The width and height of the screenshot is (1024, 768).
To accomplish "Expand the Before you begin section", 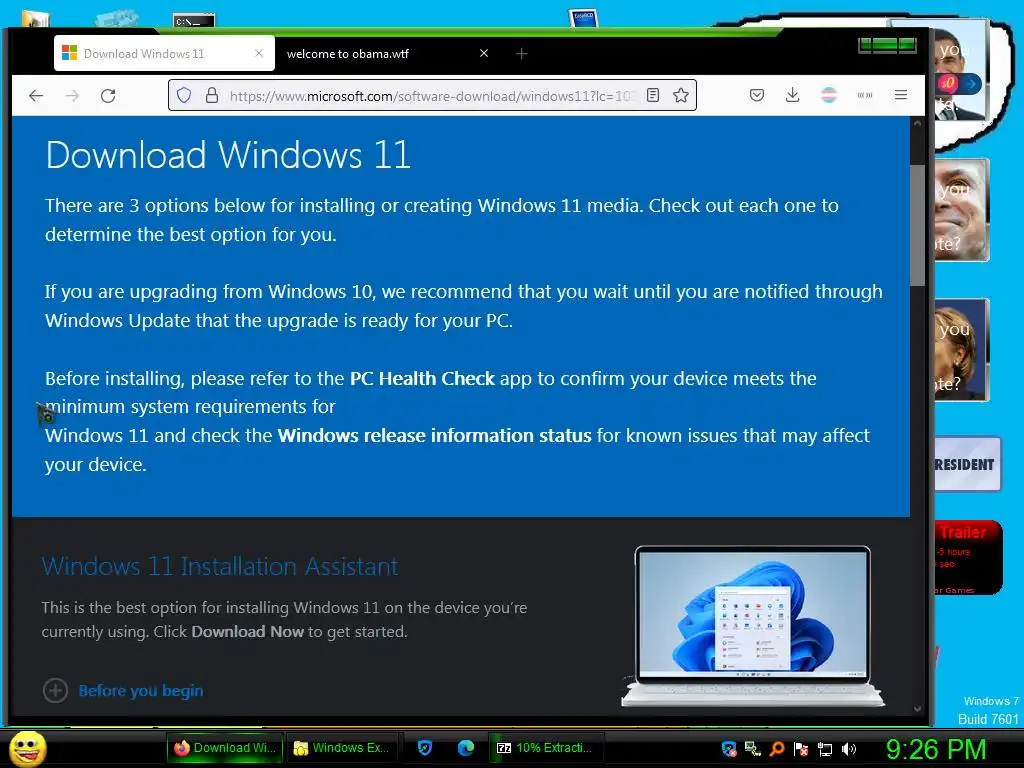I will pyautogui.click(x=56, y=690).
